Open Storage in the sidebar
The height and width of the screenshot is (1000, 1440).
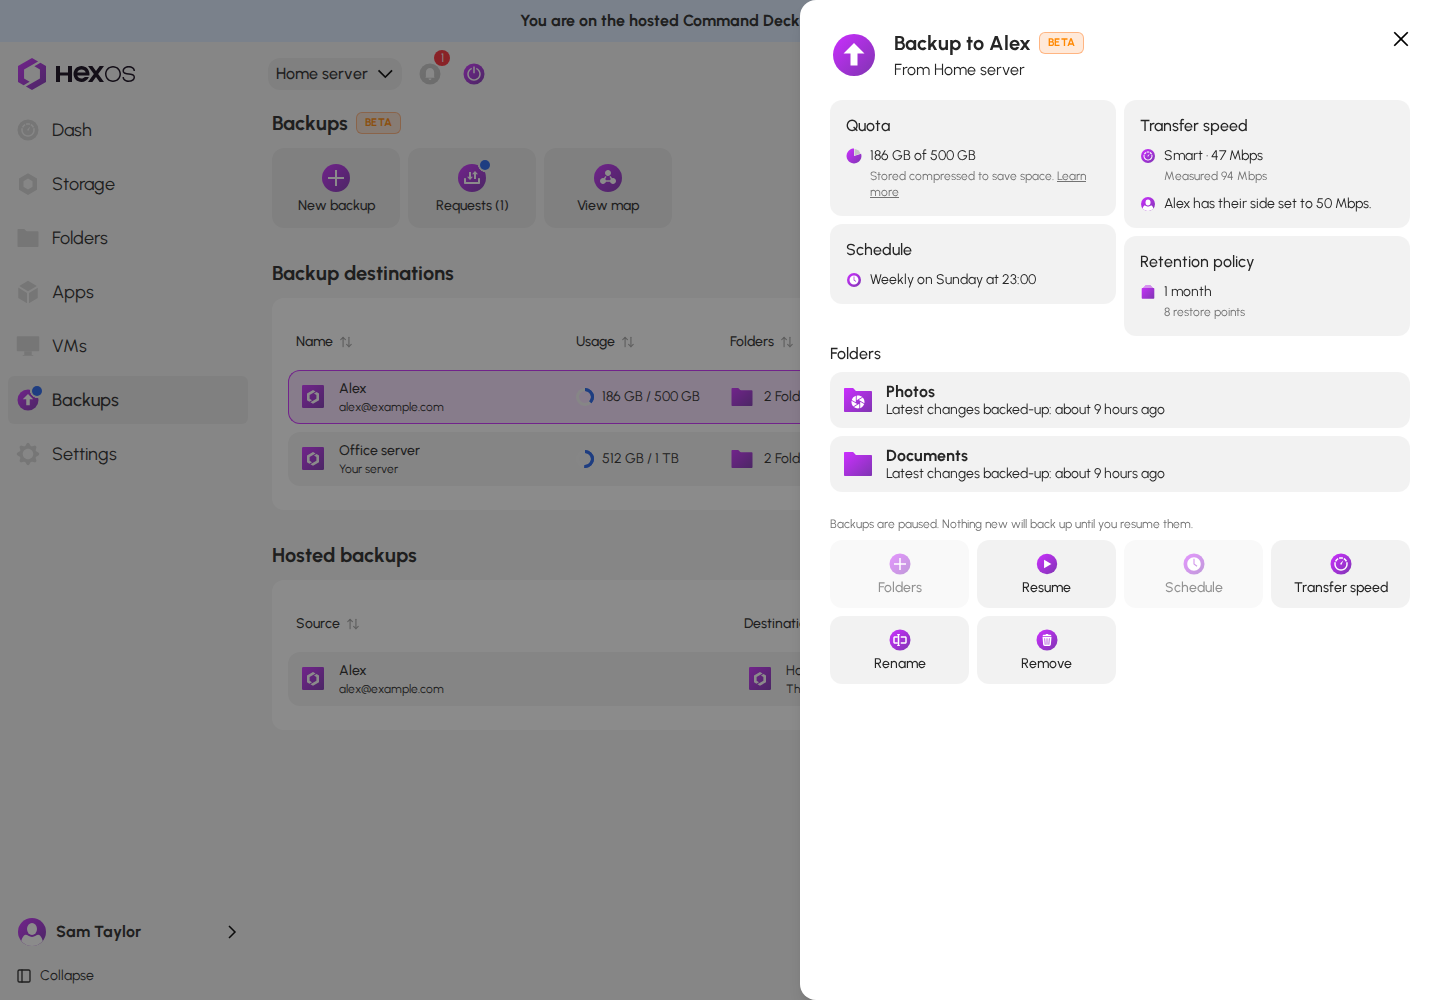[128, 184]
